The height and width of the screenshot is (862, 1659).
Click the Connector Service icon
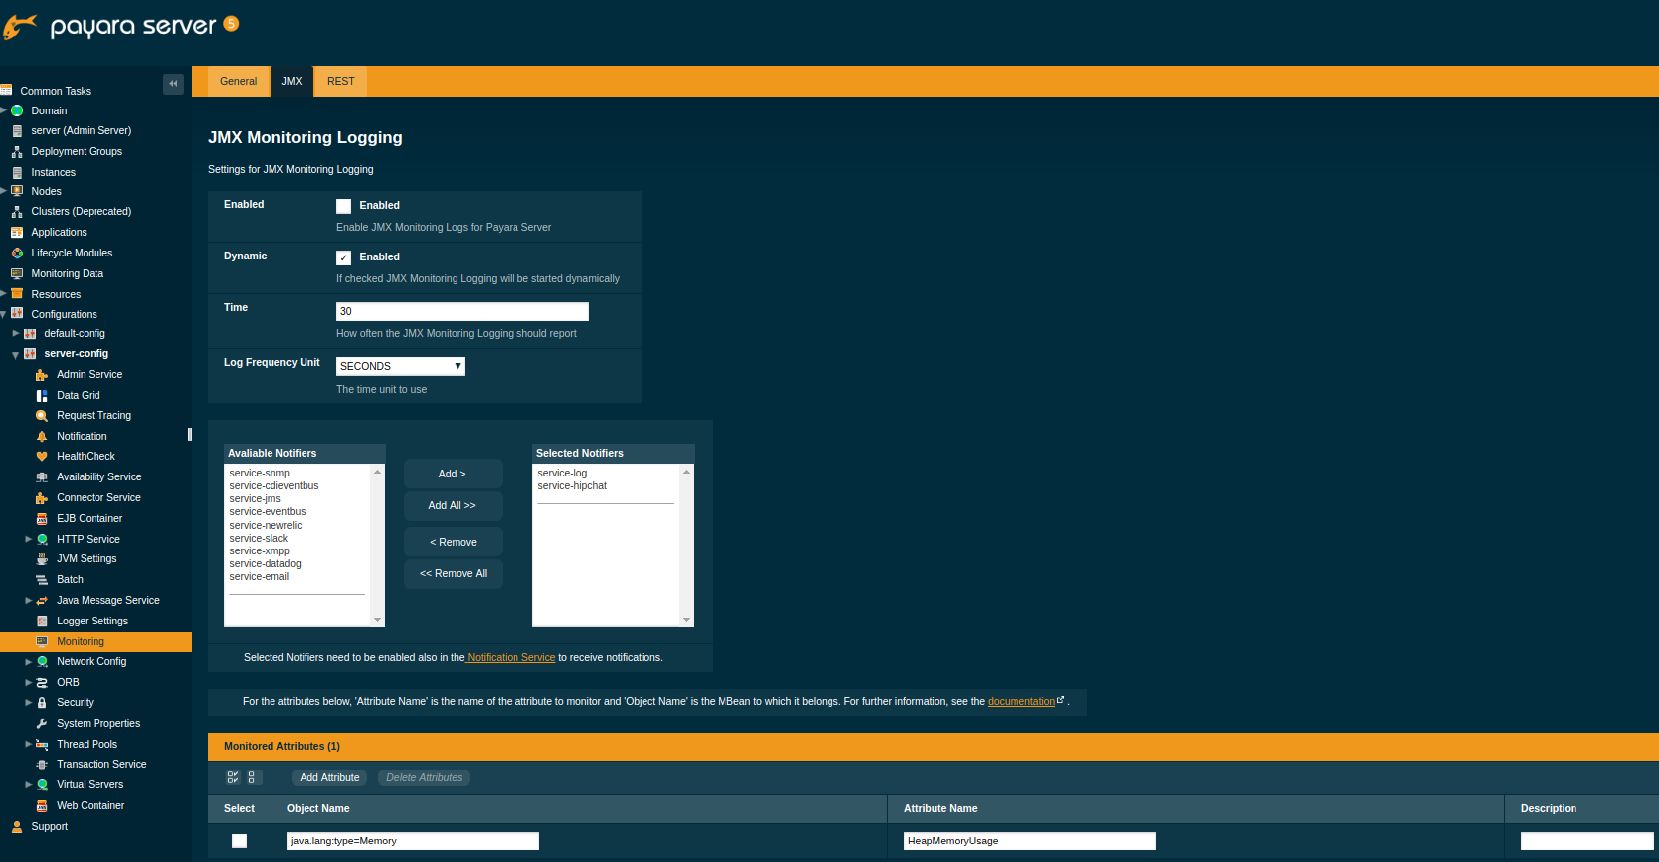(x=42, y=498)
